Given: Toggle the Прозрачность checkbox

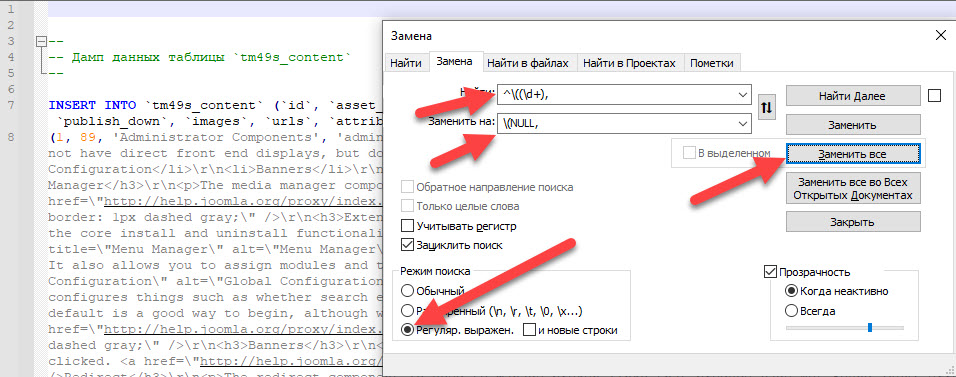Looking at the screenshot, I should [770, 271].
